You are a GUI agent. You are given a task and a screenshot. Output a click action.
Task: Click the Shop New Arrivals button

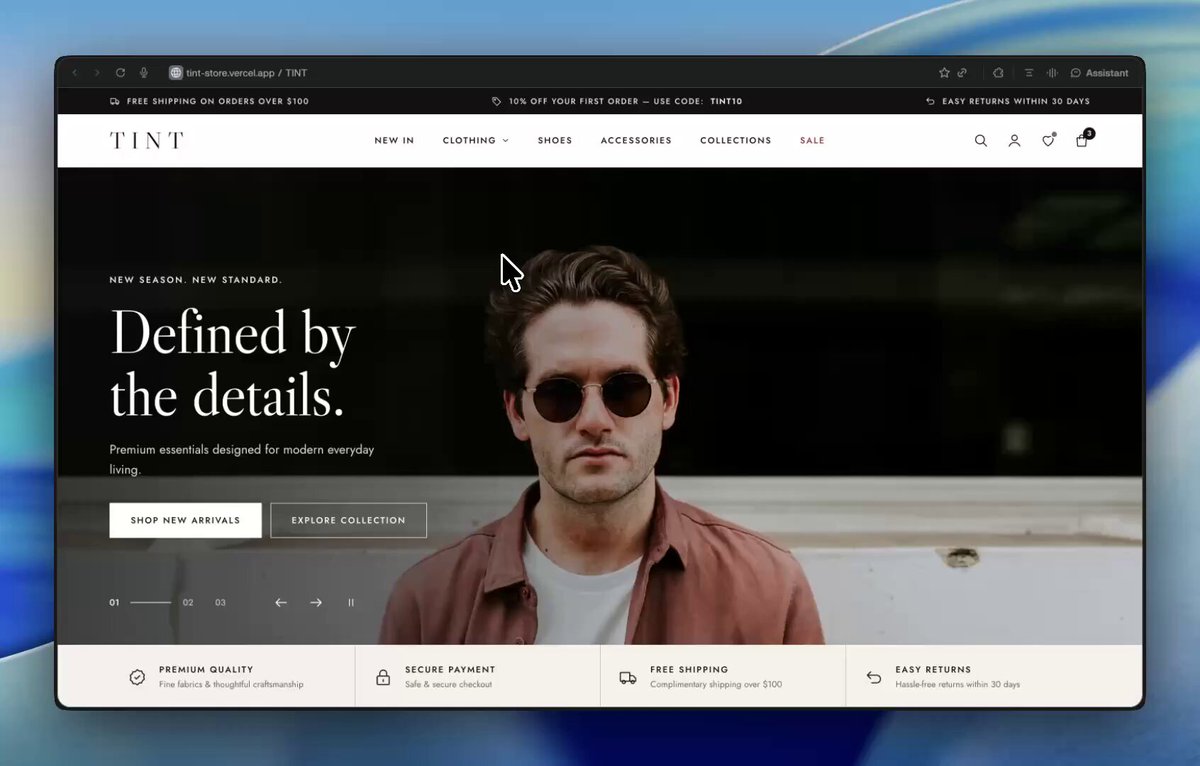[185, 520]
